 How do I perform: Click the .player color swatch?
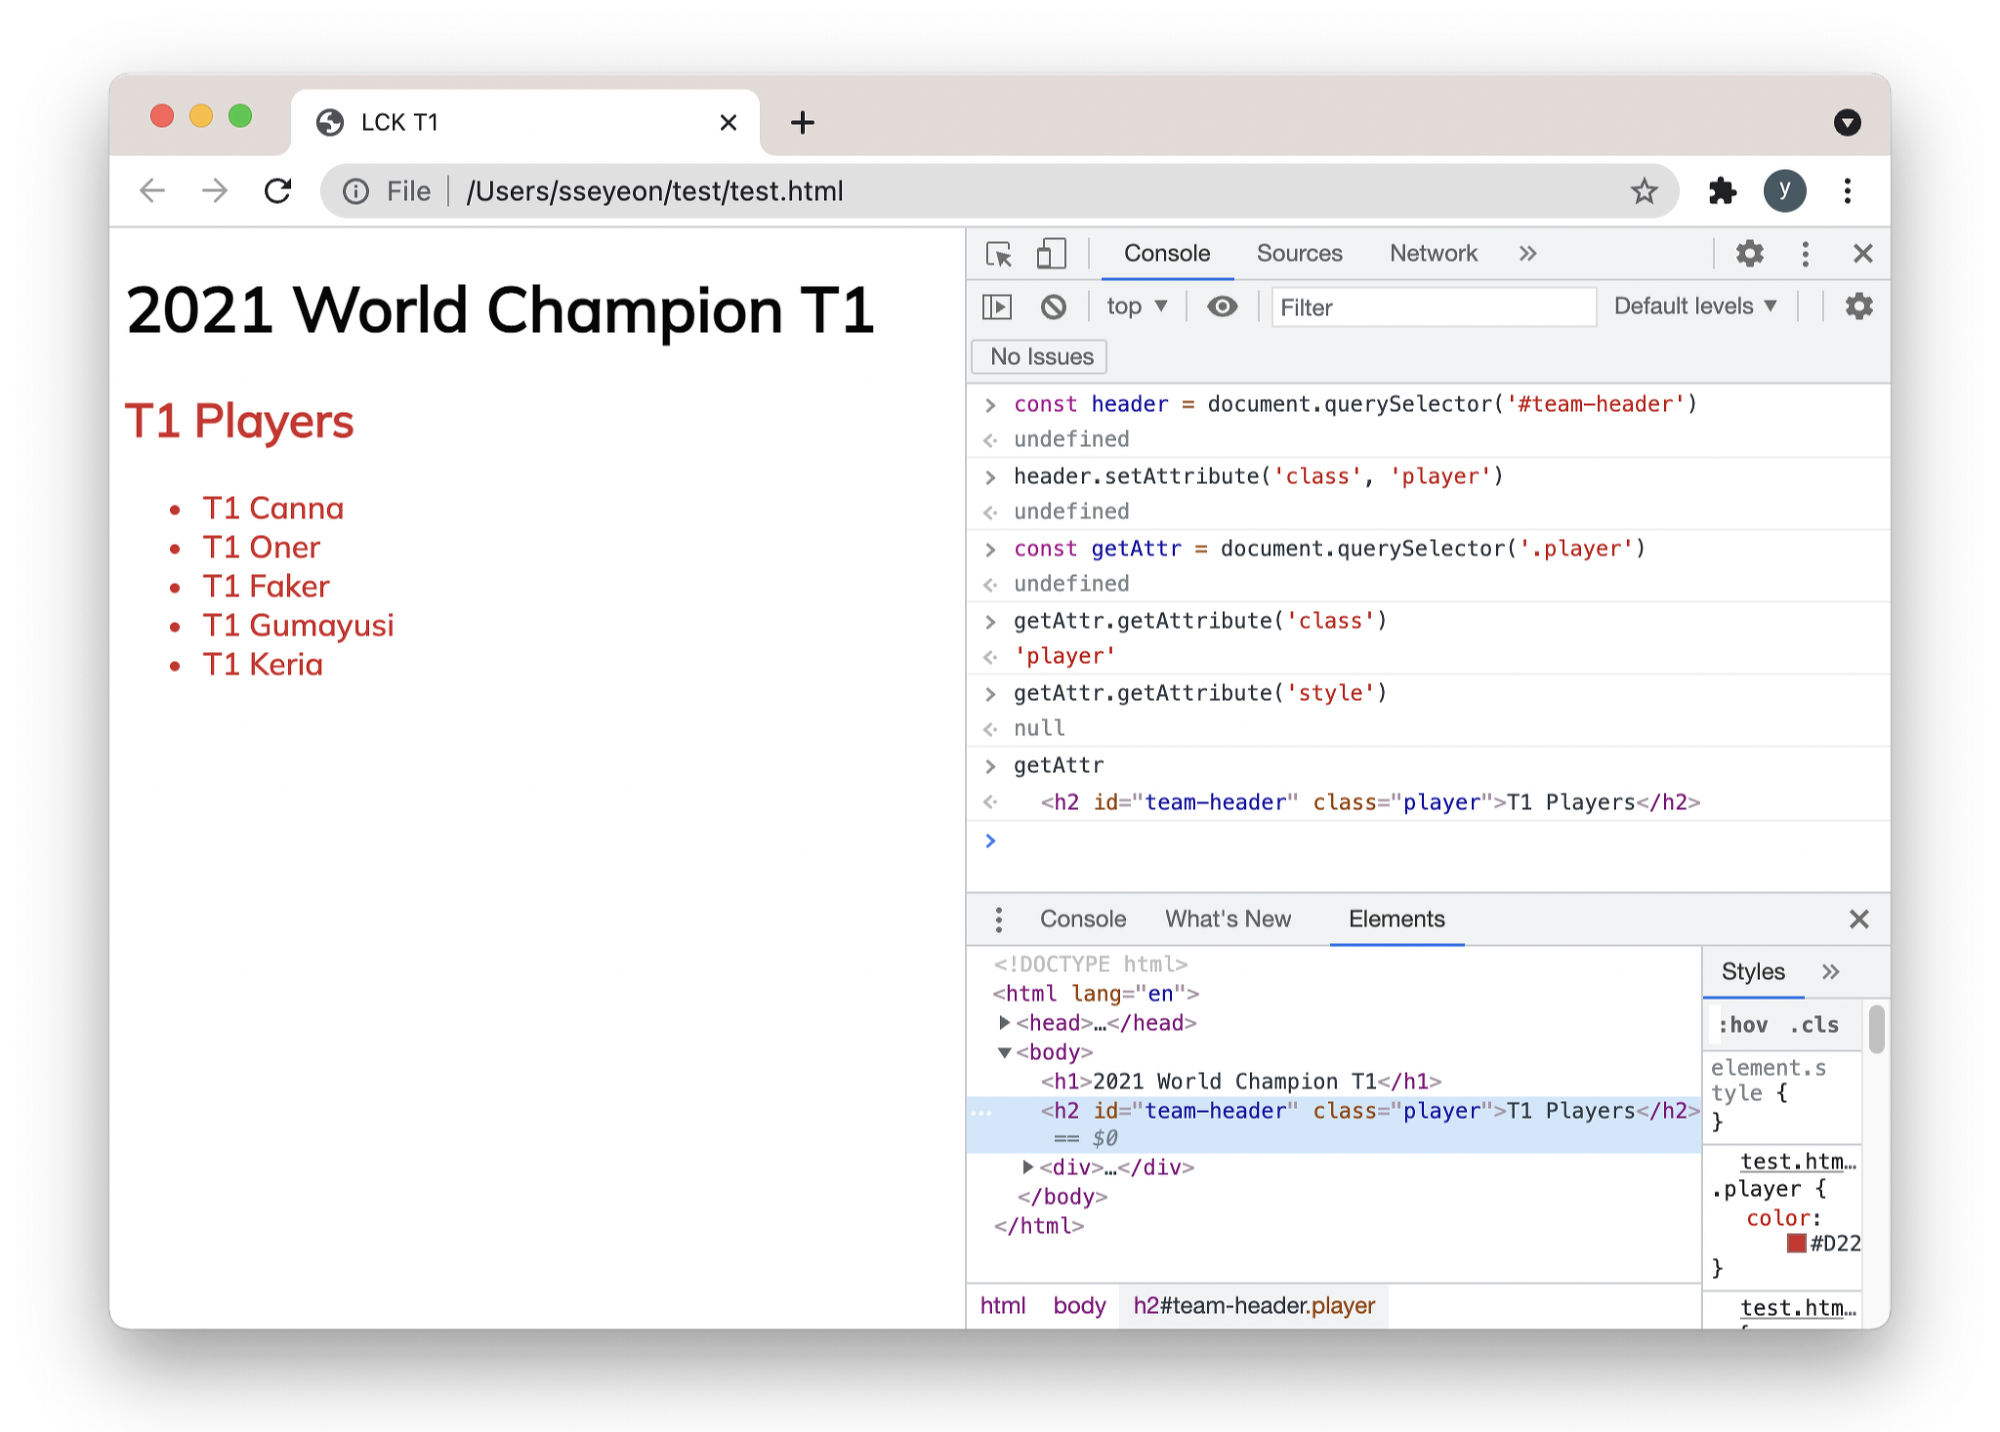coord(1796,1243)
